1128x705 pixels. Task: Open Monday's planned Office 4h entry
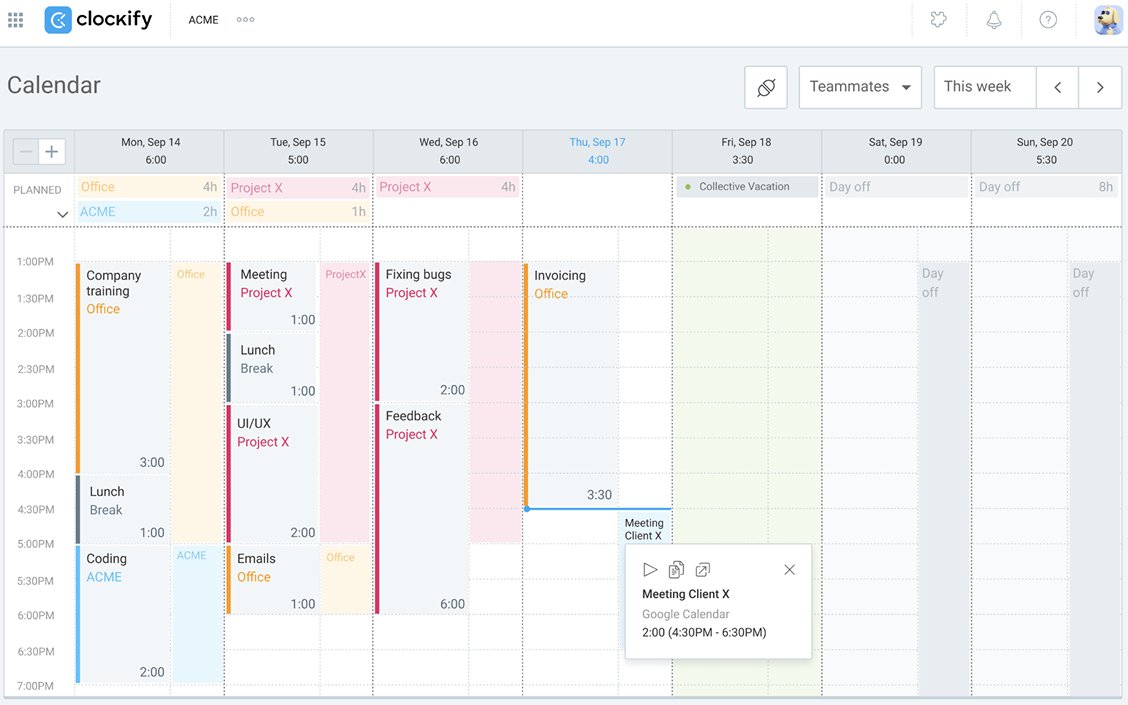point(148,187)
